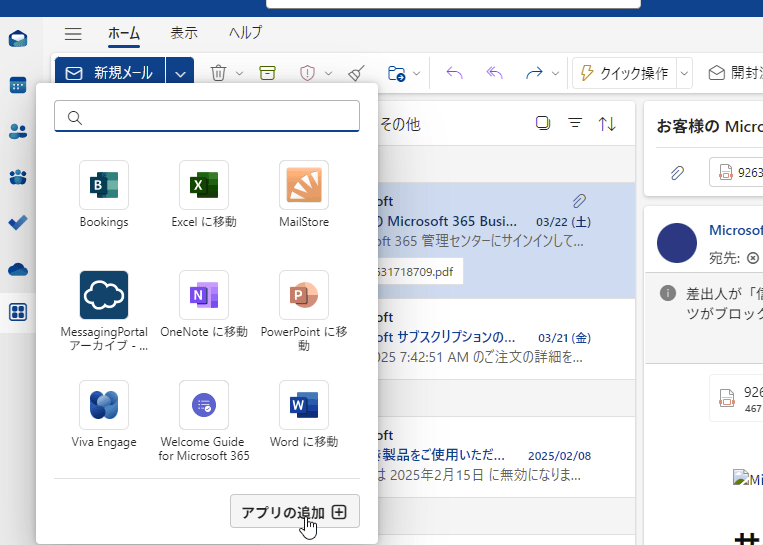Open the ヘルプ tab
763x545 pixels.
point(245,33)
